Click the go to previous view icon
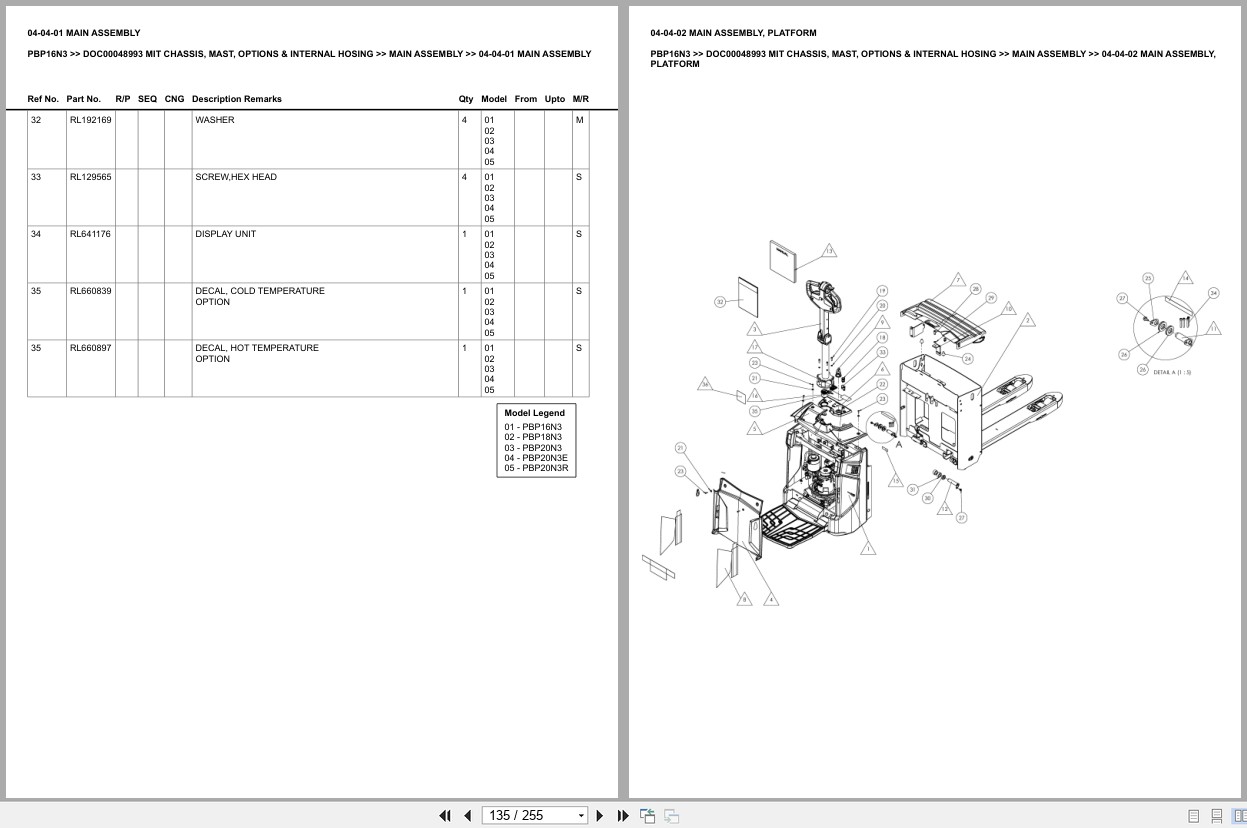 point(648,816)
